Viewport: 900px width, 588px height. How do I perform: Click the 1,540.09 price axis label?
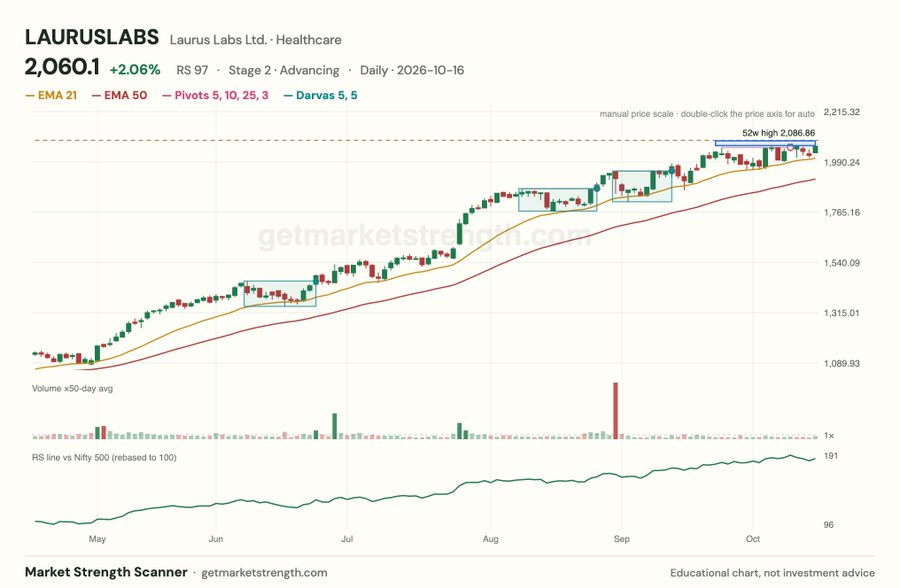point(841,263)
